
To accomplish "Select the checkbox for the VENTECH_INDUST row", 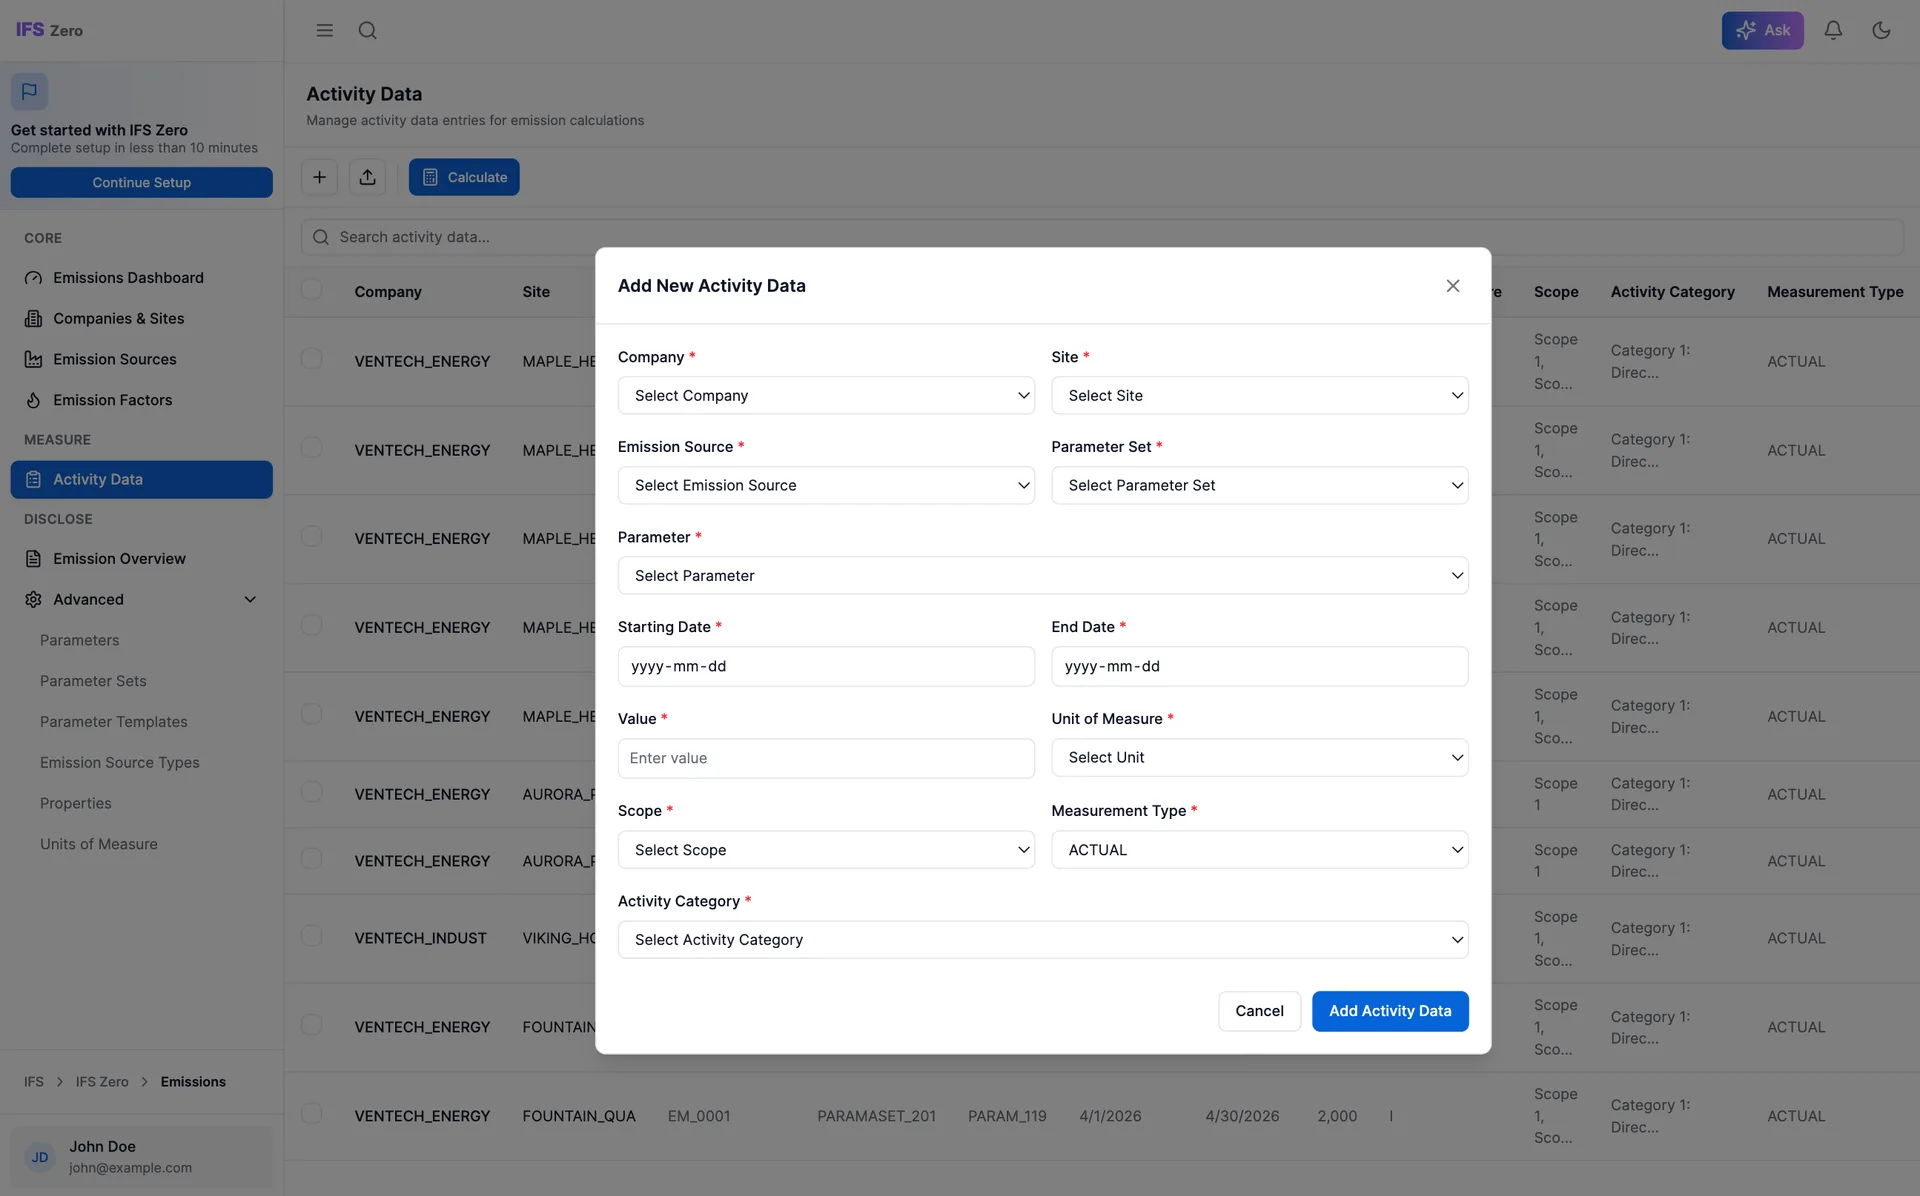I will (x=312, y=936).
